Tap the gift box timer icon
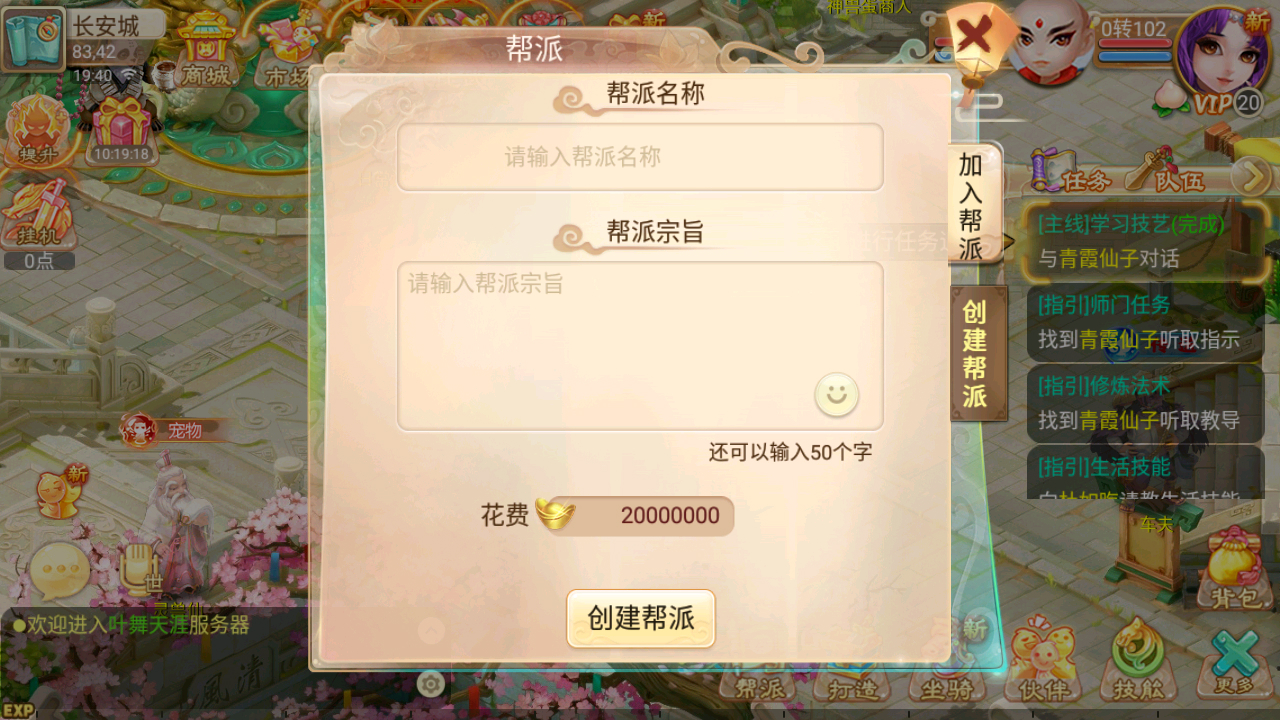This screenshot has height=720, width=1280. coord(122,130)
